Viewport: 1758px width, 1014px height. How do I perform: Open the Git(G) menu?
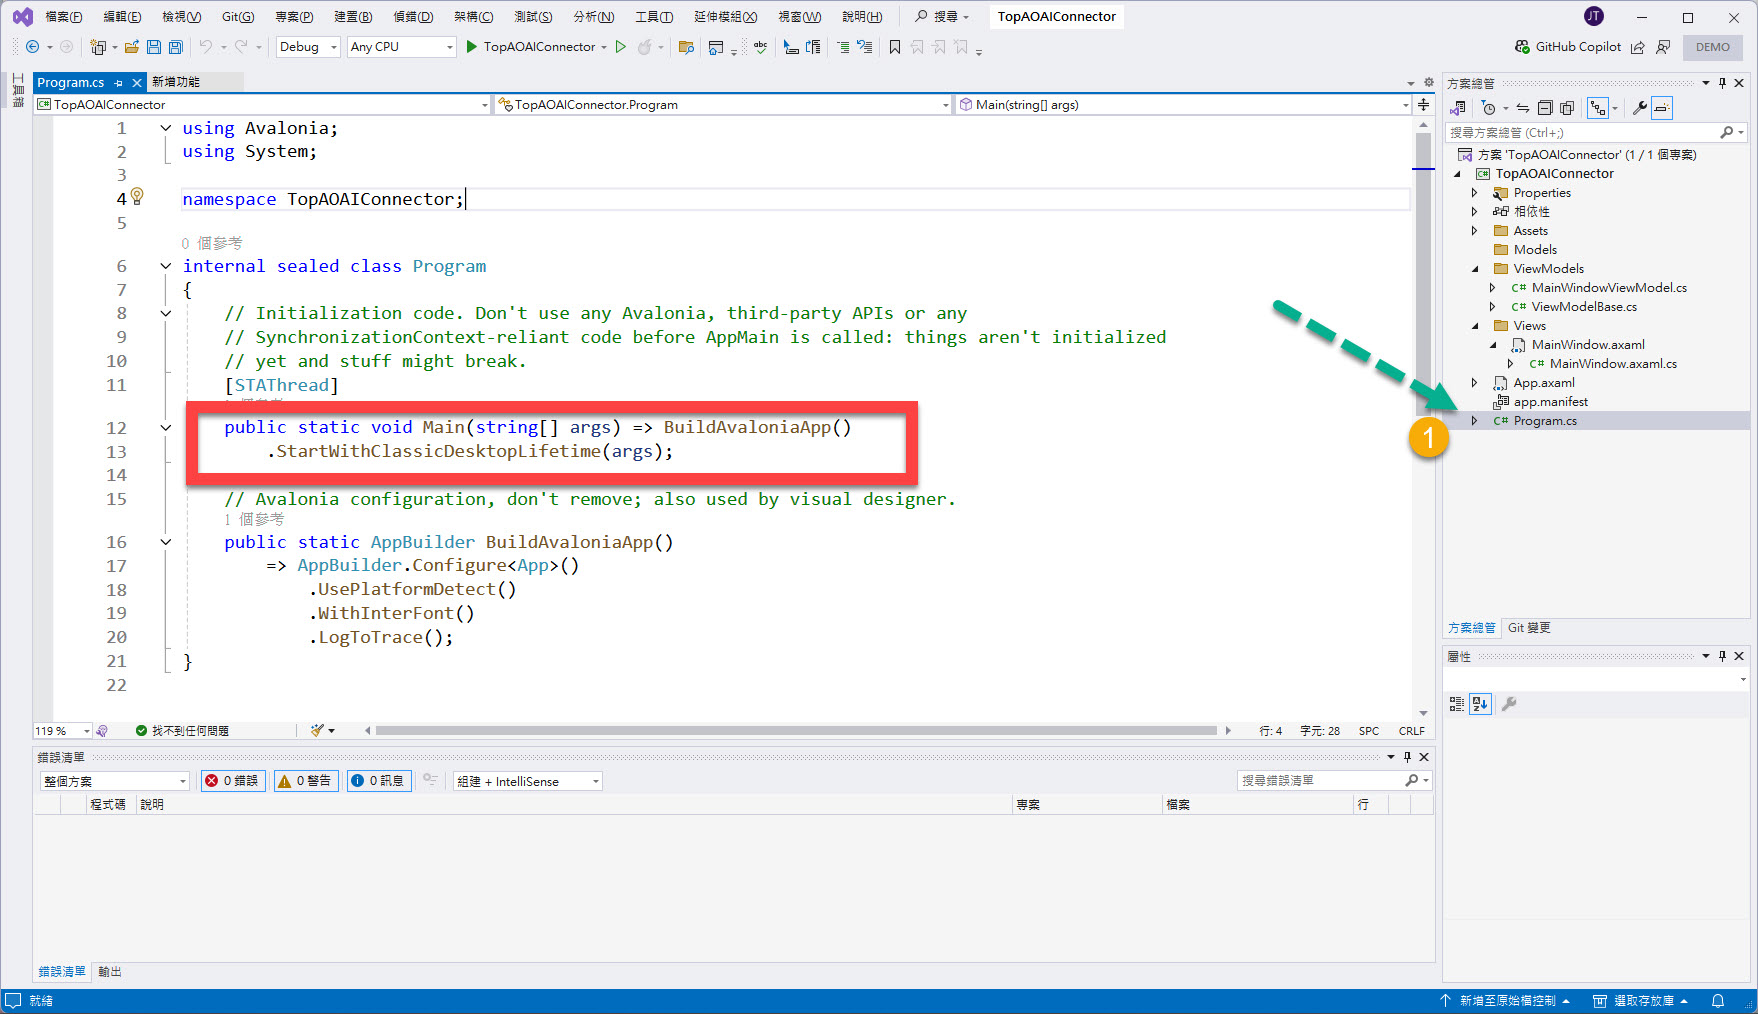pyautogui.click(x=238, y=17)
